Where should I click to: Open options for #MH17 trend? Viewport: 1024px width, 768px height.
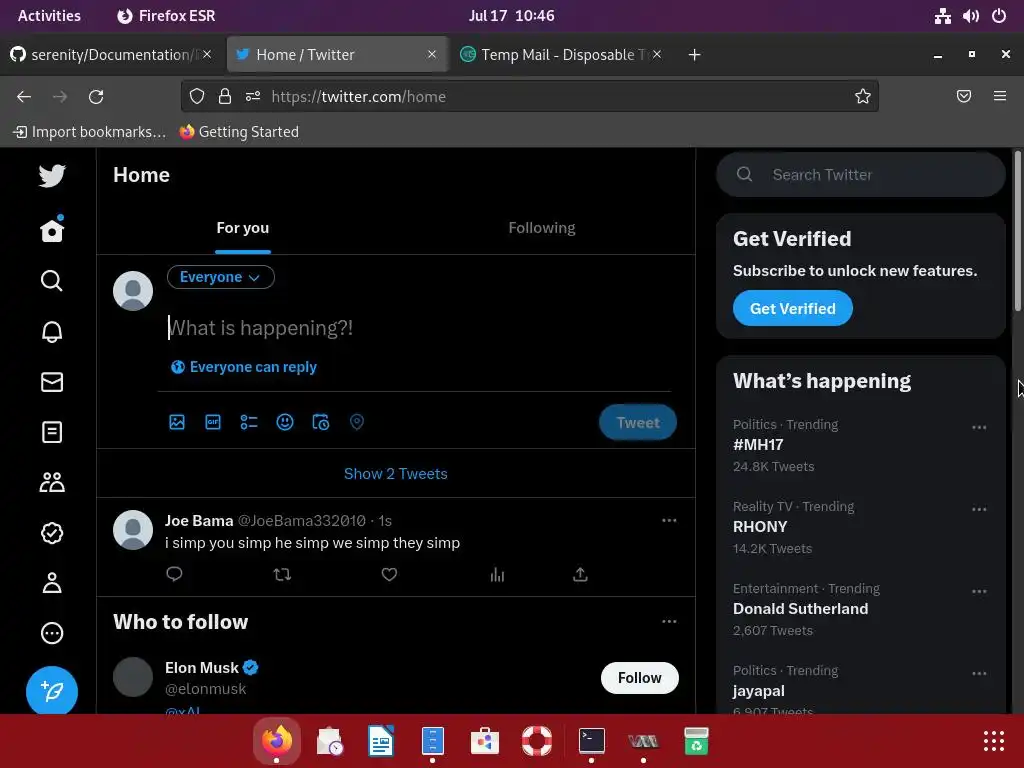tap(979, 427)
